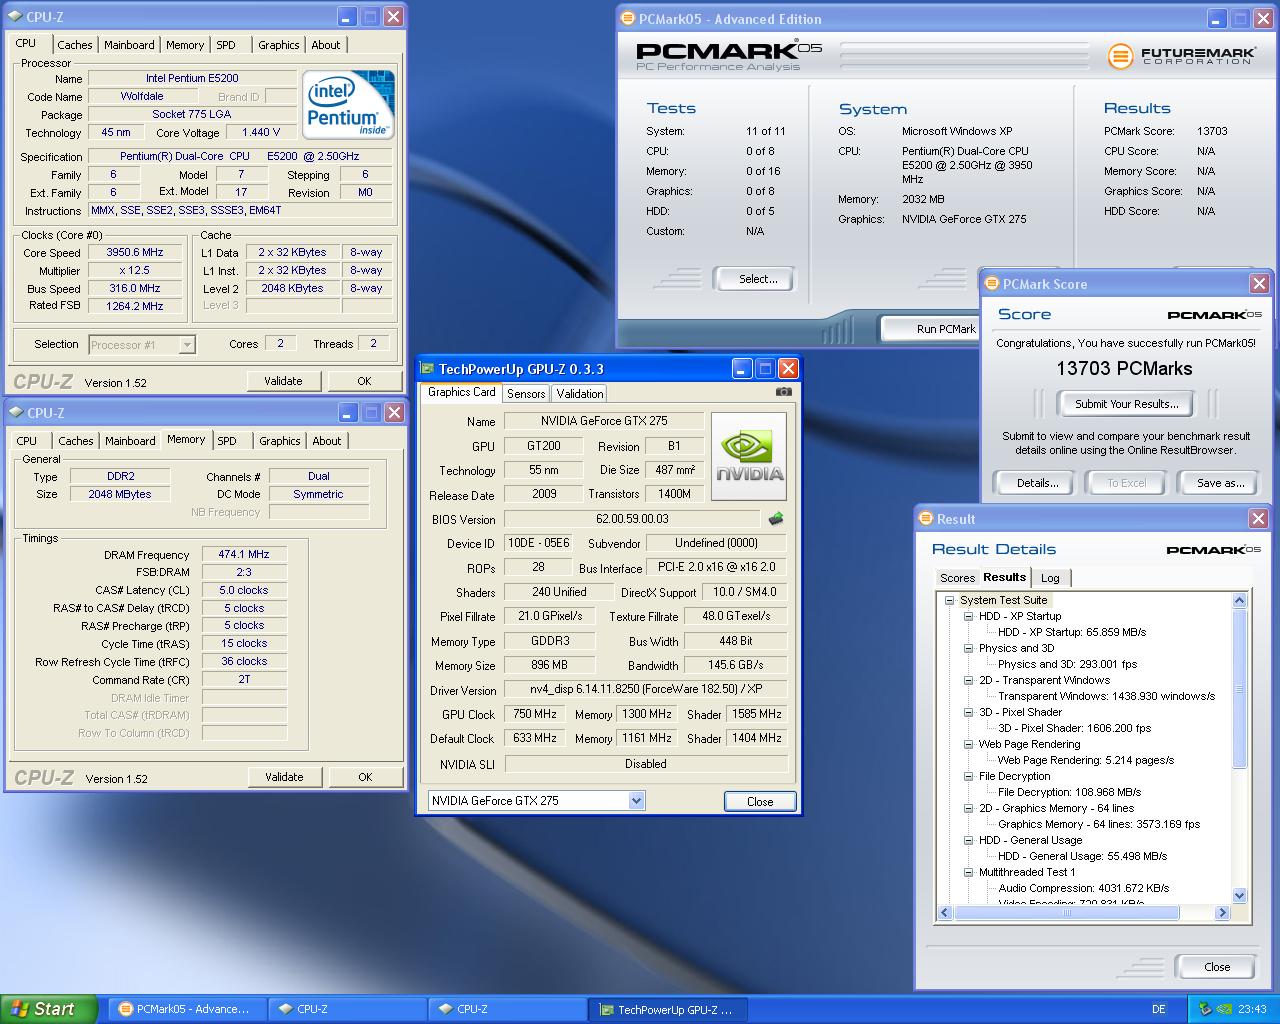
Task: Collapse 2D - Graphics Memory - 64 lines node
Action: click(x=968, y=808)
